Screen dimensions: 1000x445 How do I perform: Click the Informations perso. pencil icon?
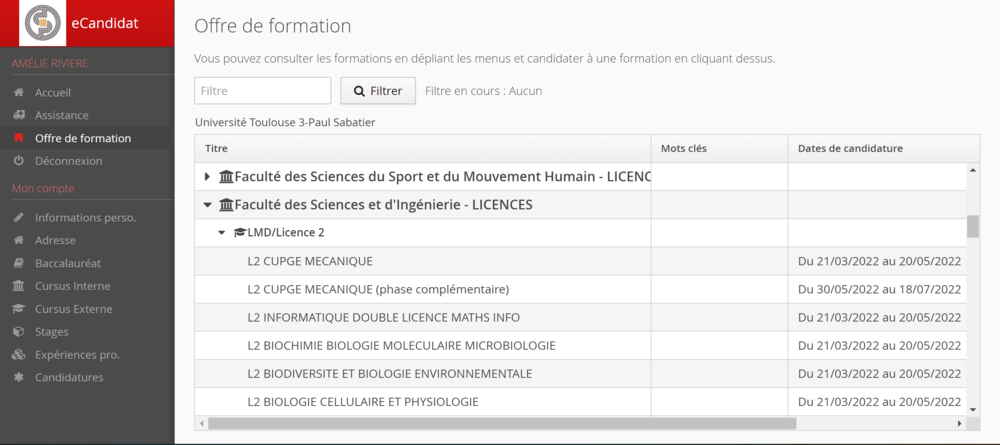tap(19, 218)
